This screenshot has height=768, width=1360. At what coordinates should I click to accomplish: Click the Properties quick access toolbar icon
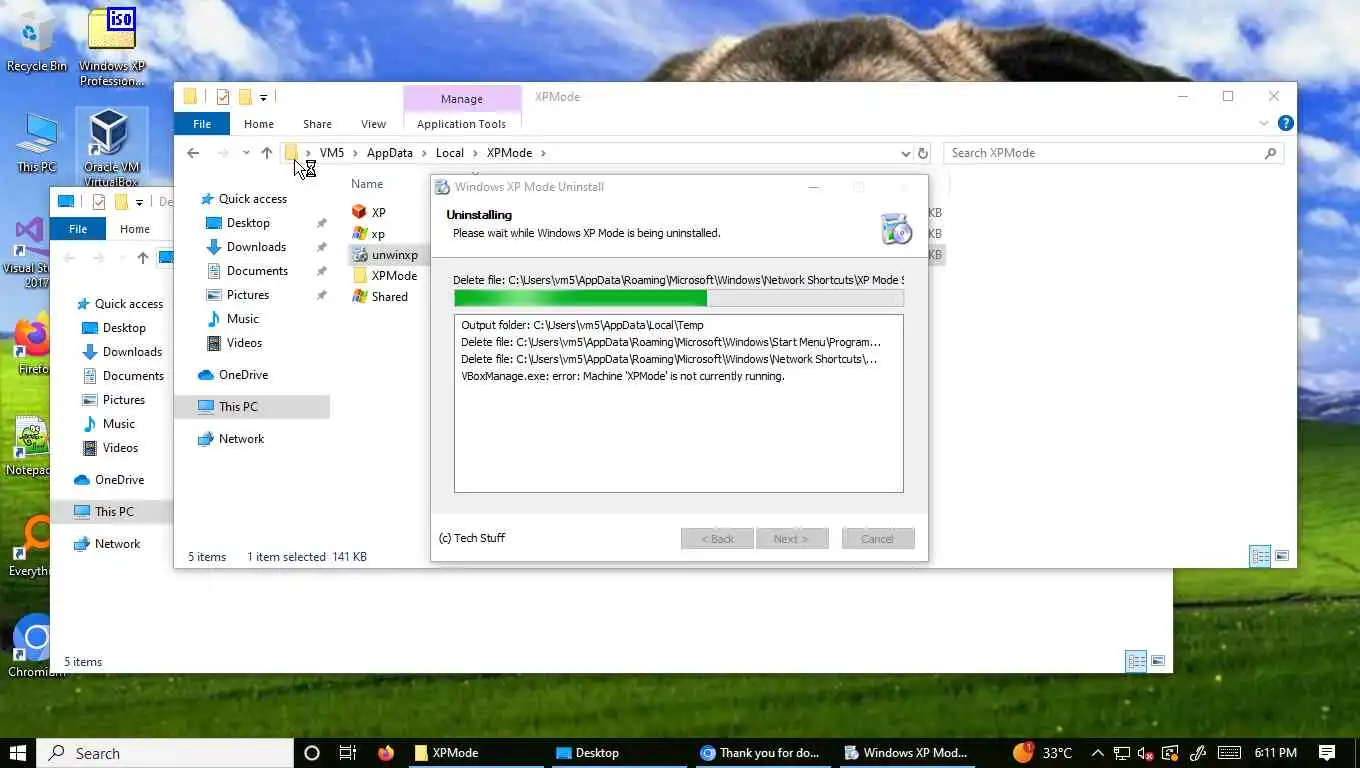point(223,97)
